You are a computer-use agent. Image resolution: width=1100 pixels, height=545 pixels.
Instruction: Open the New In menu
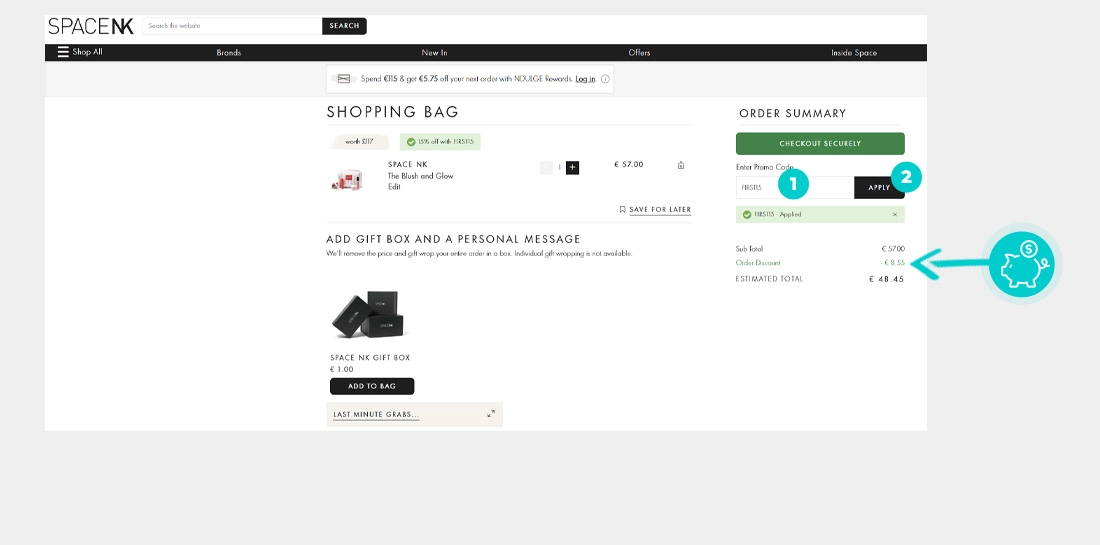[x=434, y=52]
